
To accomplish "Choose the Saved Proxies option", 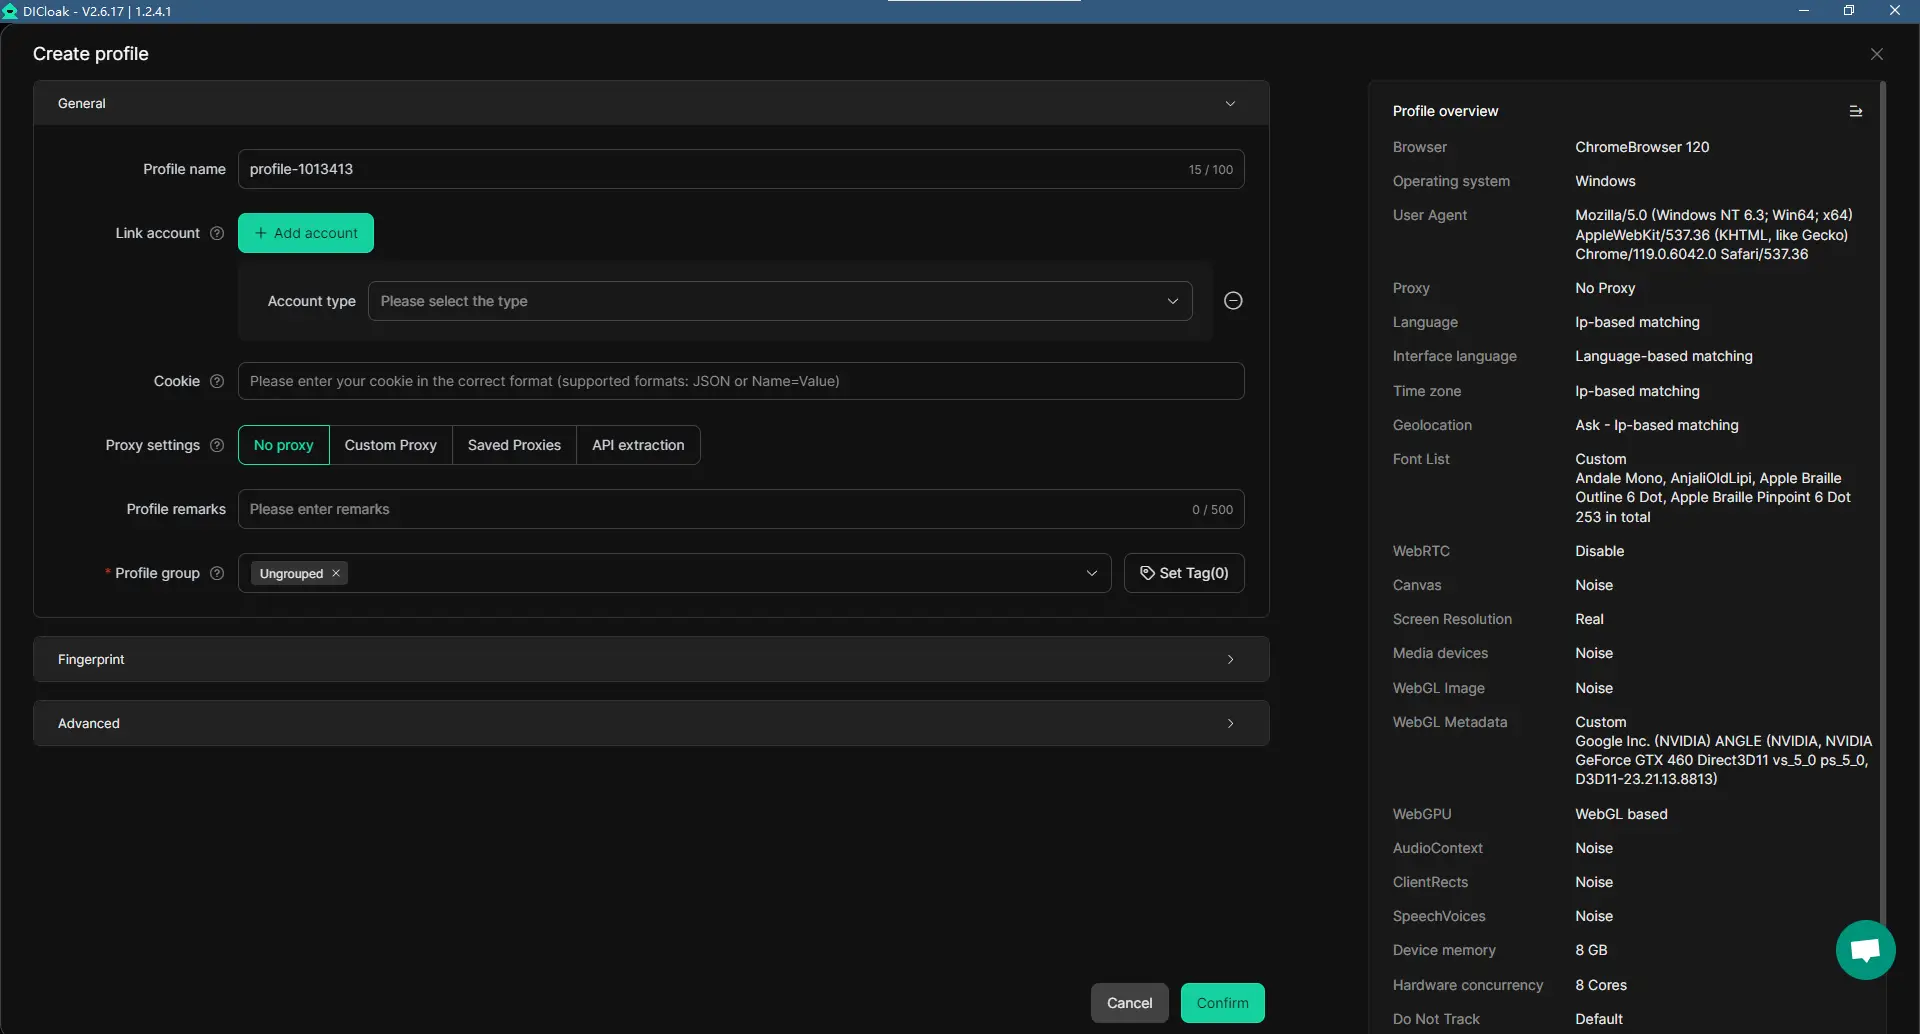I will coord(514,445).
